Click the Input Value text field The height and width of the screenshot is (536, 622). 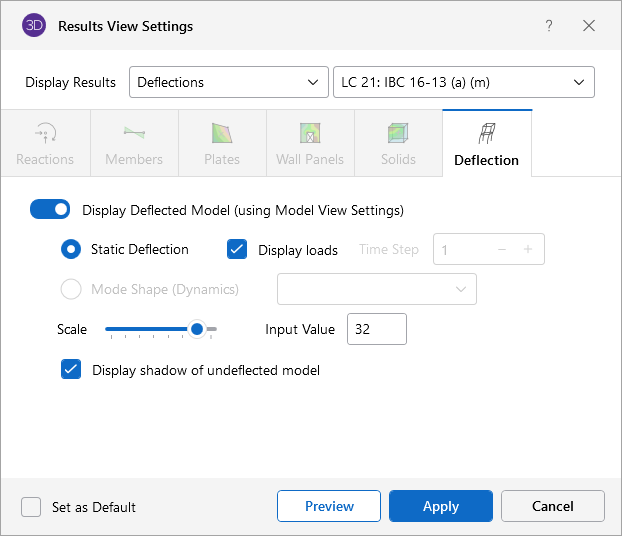pos(376,329)
